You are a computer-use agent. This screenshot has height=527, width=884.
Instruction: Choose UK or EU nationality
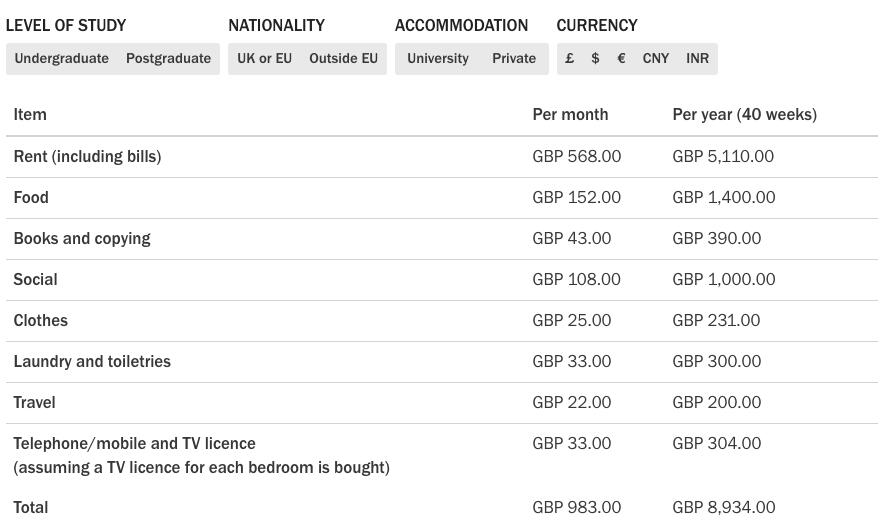click(265, 59)
